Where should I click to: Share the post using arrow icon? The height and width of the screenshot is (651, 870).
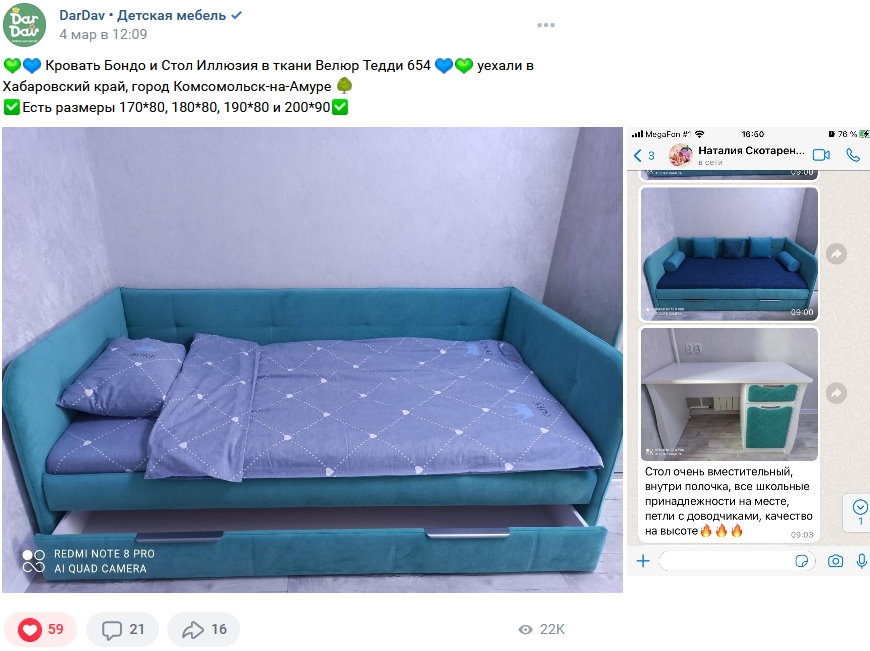tap(204, 629)
